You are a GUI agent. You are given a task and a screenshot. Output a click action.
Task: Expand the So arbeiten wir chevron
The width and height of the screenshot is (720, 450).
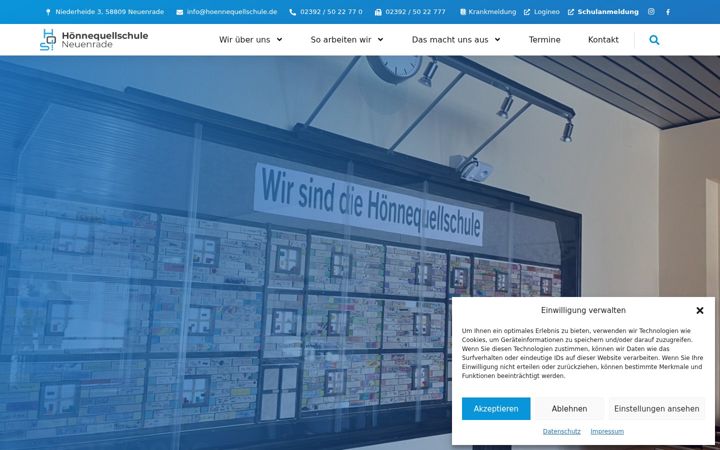click(380, 39)
